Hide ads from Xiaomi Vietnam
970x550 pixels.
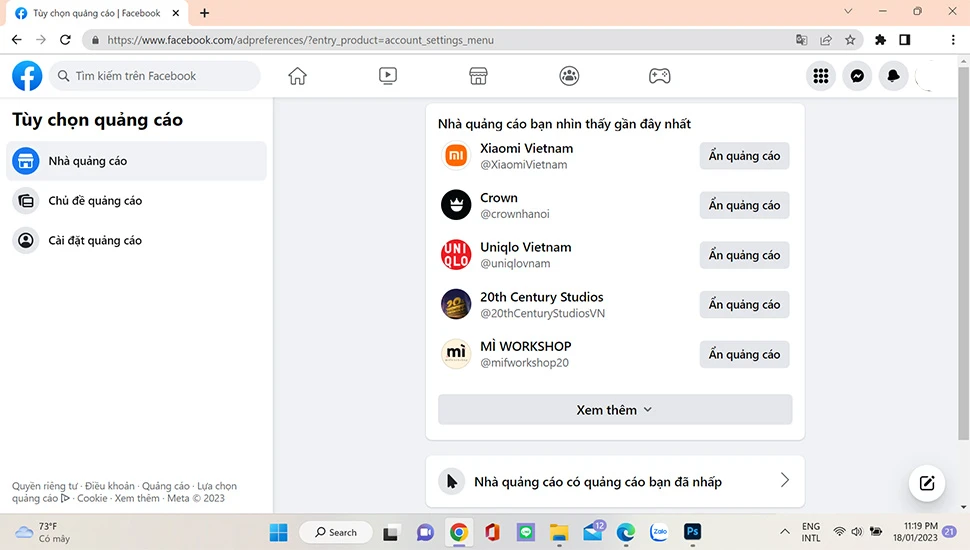(x=744, y=156)
